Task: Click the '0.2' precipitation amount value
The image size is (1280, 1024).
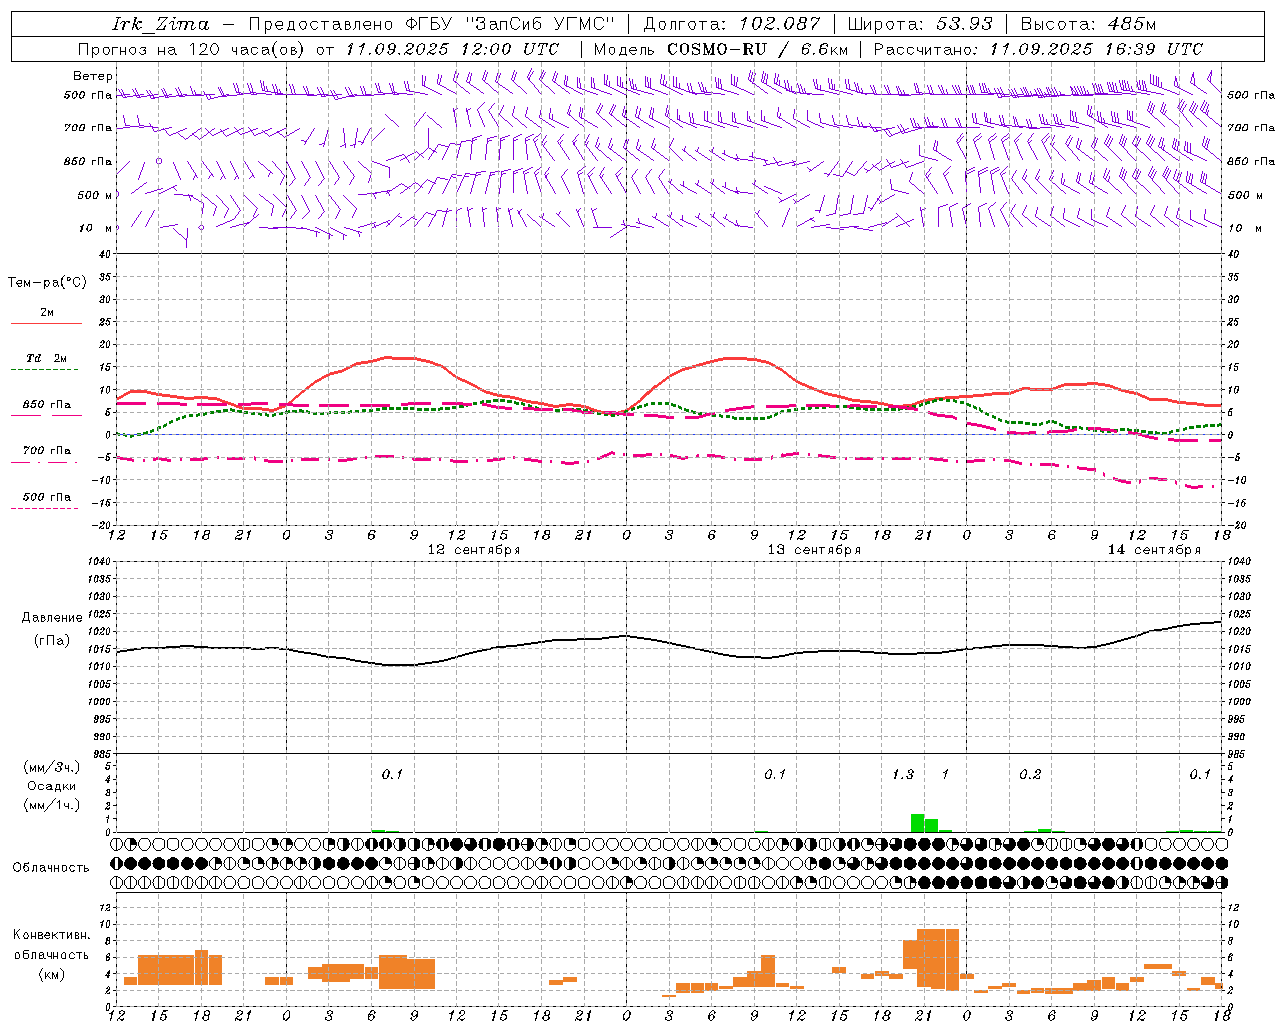Action: (x=1030, y=775)
